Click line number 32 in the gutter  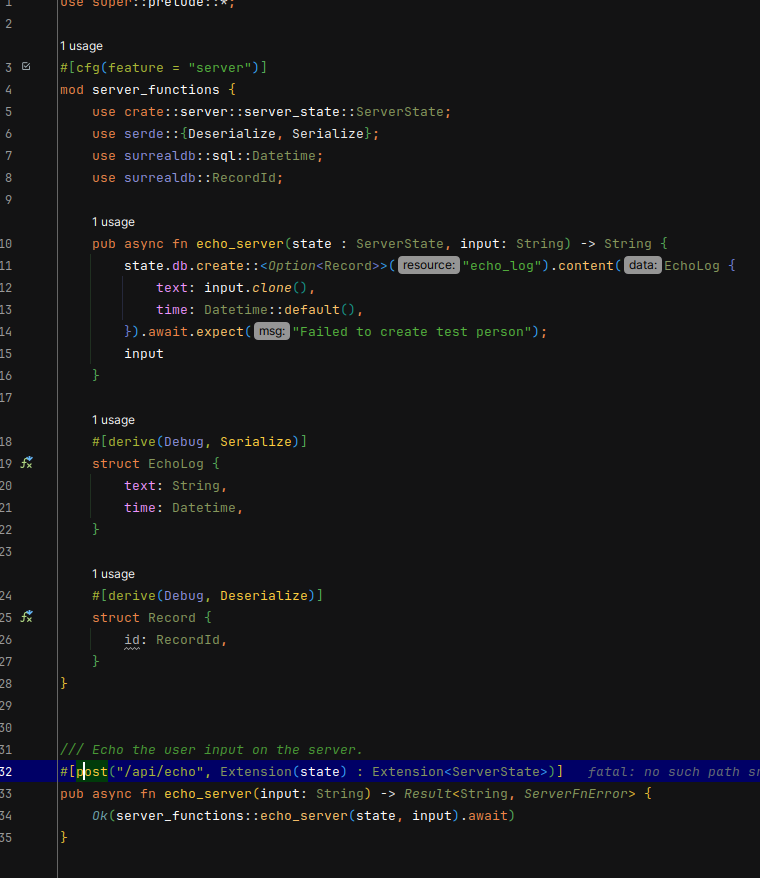[x=7, y=772]
